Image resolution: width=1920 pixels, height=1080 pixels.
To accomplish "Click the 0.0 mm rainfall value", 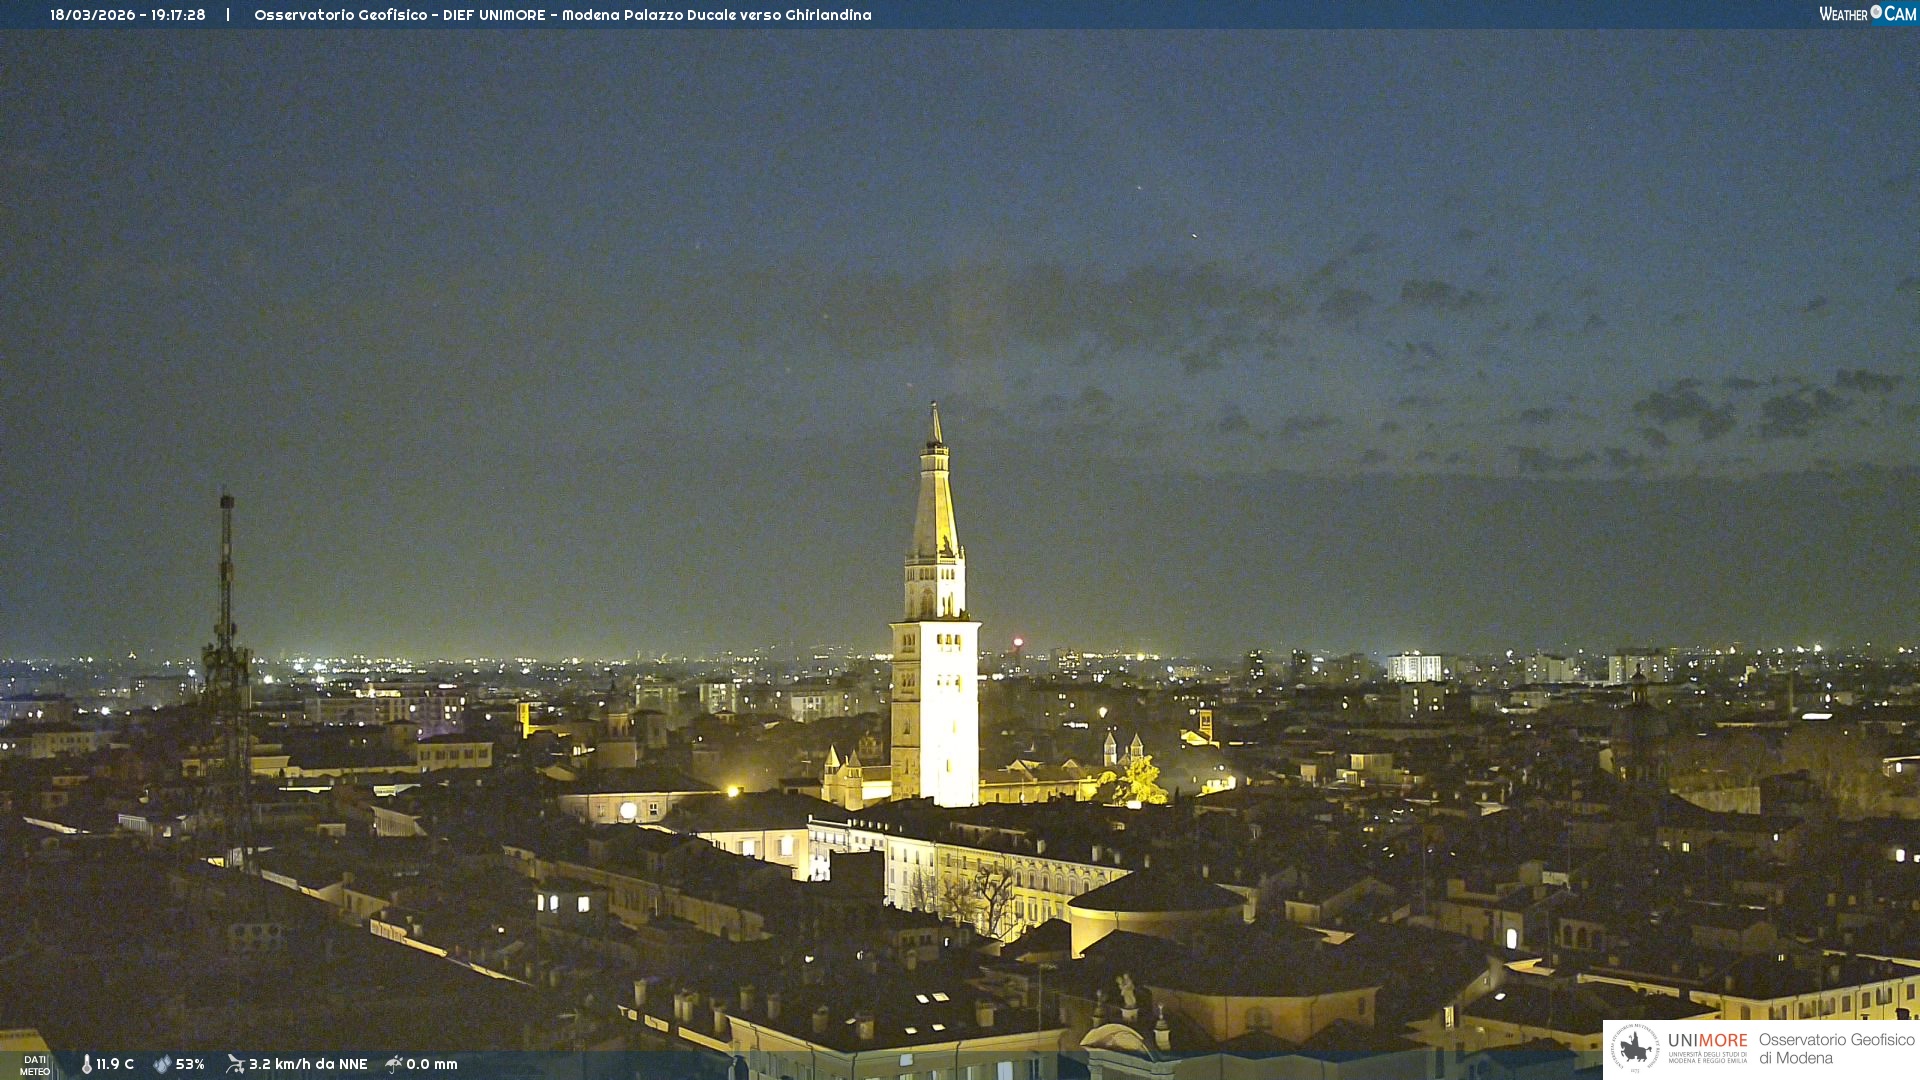I will [x=432, y=1064].
